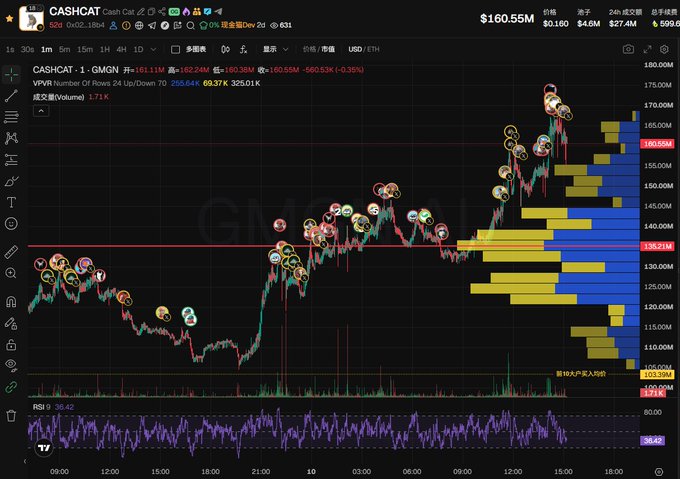Screen dimensions: 680x479
Task: Open the gray Telegram plane beside CASHCAT title
Action: tap(218, 12)
